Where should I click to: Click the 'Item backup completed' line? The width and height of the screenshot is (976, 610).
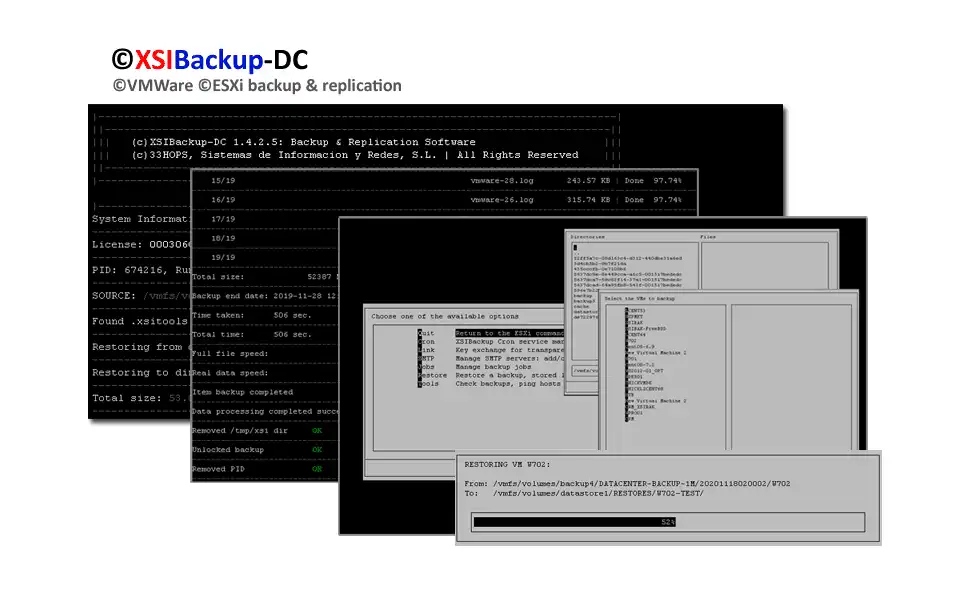click(242, 392)
